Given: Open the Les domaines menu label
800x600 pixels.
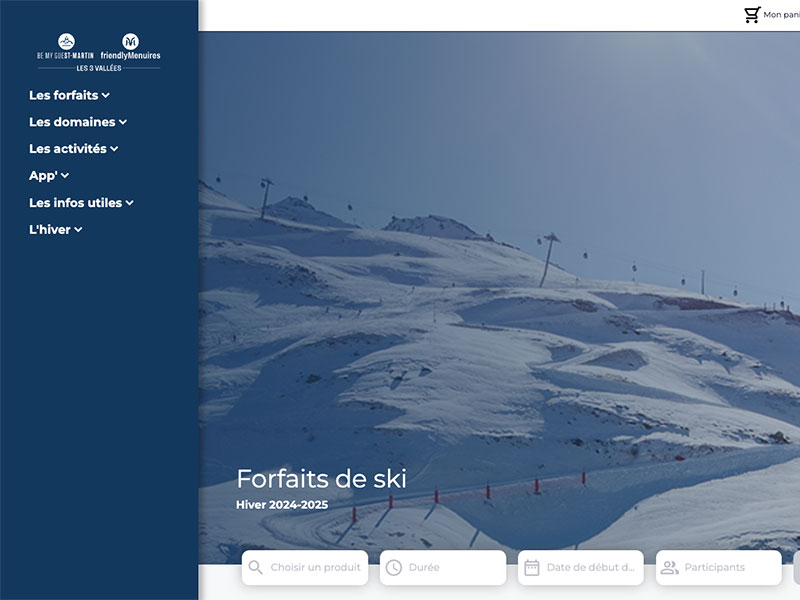Looking at the screenshot, I should coord(72,123).
